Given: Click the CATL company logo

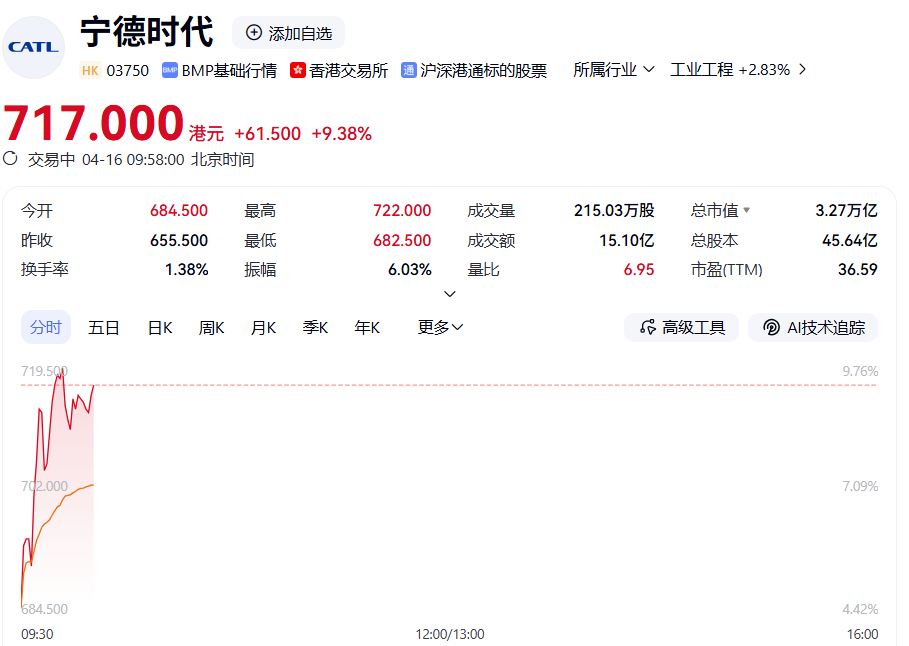Looking at the screenshot, I should (33, 47).
